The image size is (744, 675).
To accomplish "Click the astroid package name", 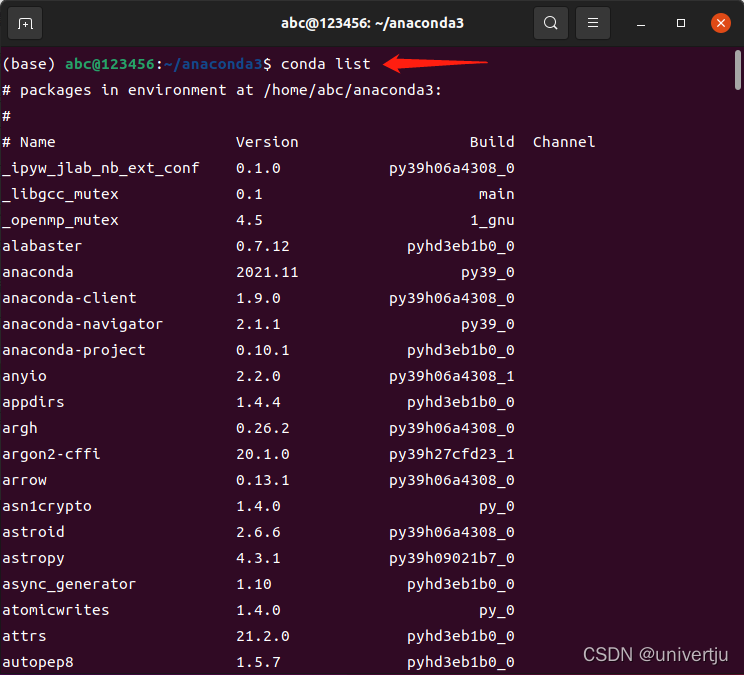I will point(33,532).
